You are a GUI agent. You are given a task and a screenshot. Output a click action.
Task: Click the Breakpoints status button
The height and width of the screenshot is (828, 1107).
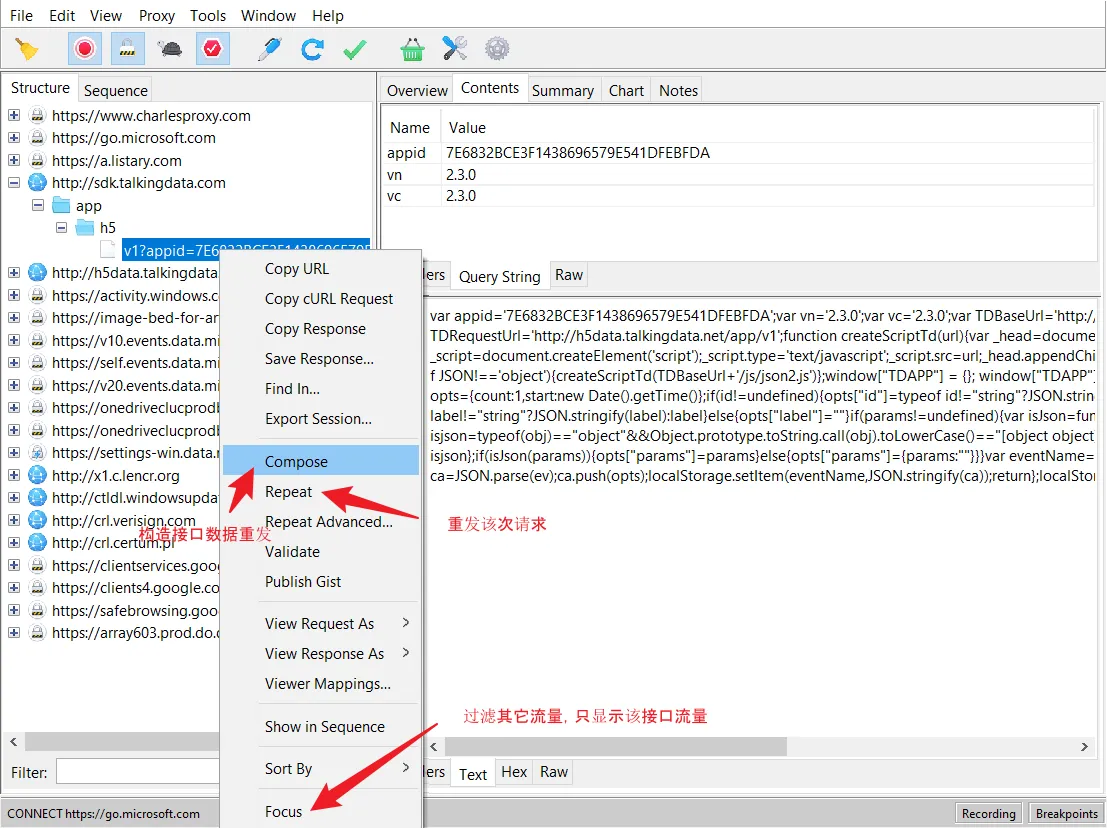[x=1066, y=813]
